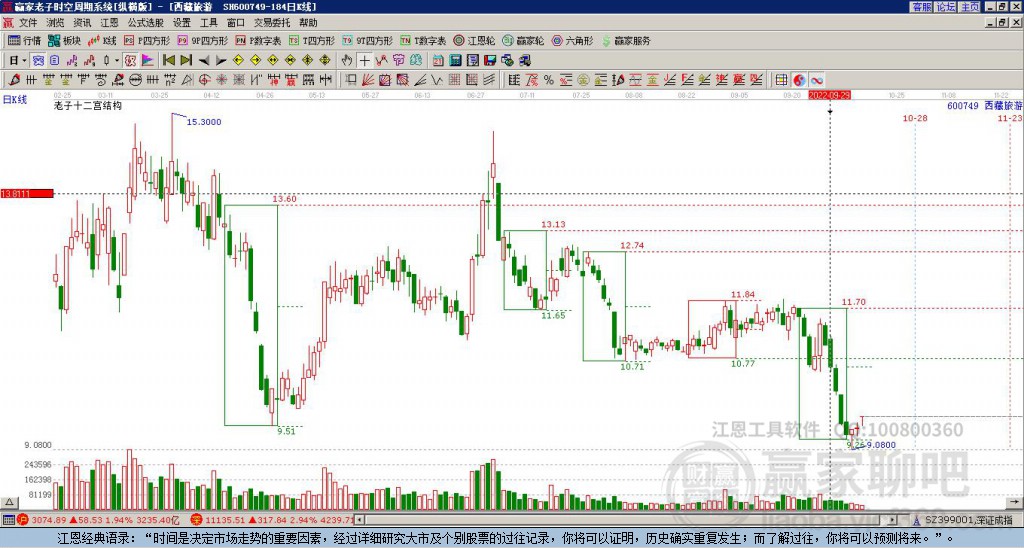Click the 15.3000 high price label
Screen dimensions: 1024x548
(204, 121)
